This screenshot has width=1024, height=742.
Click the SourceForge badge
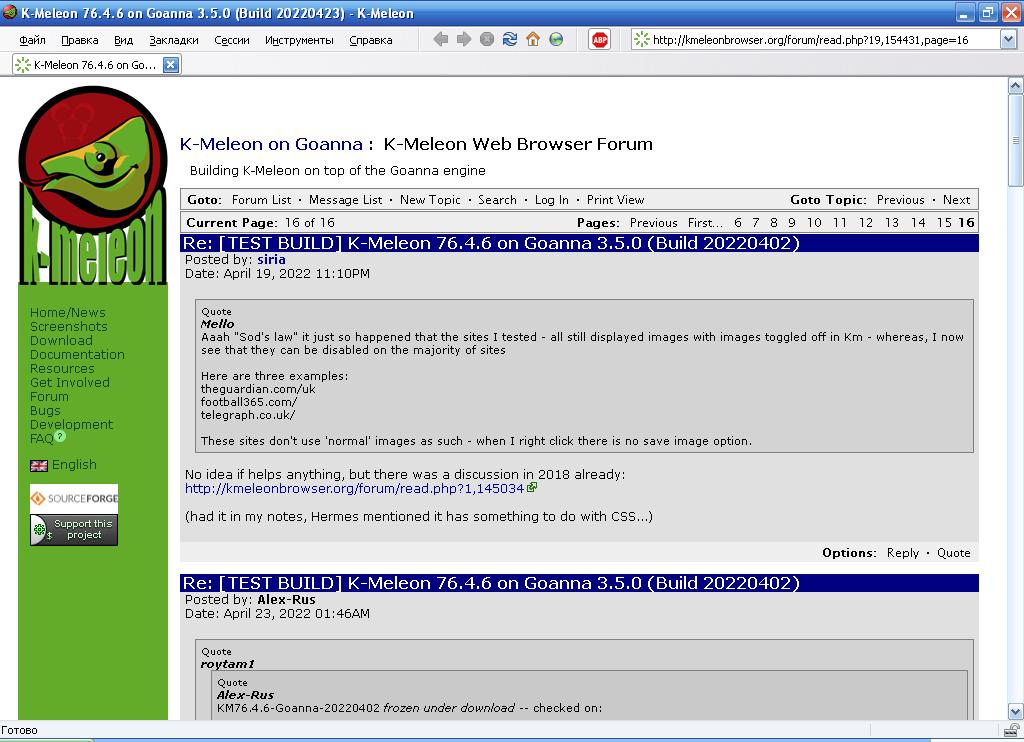(74, 498)
